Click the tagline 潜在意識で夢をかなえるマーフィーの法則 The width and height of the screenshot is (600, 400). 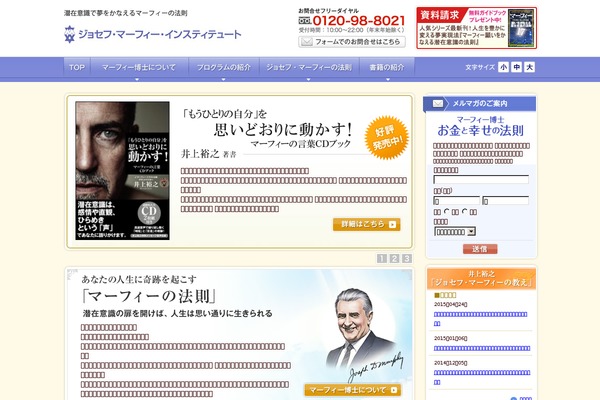click(126, 13)
